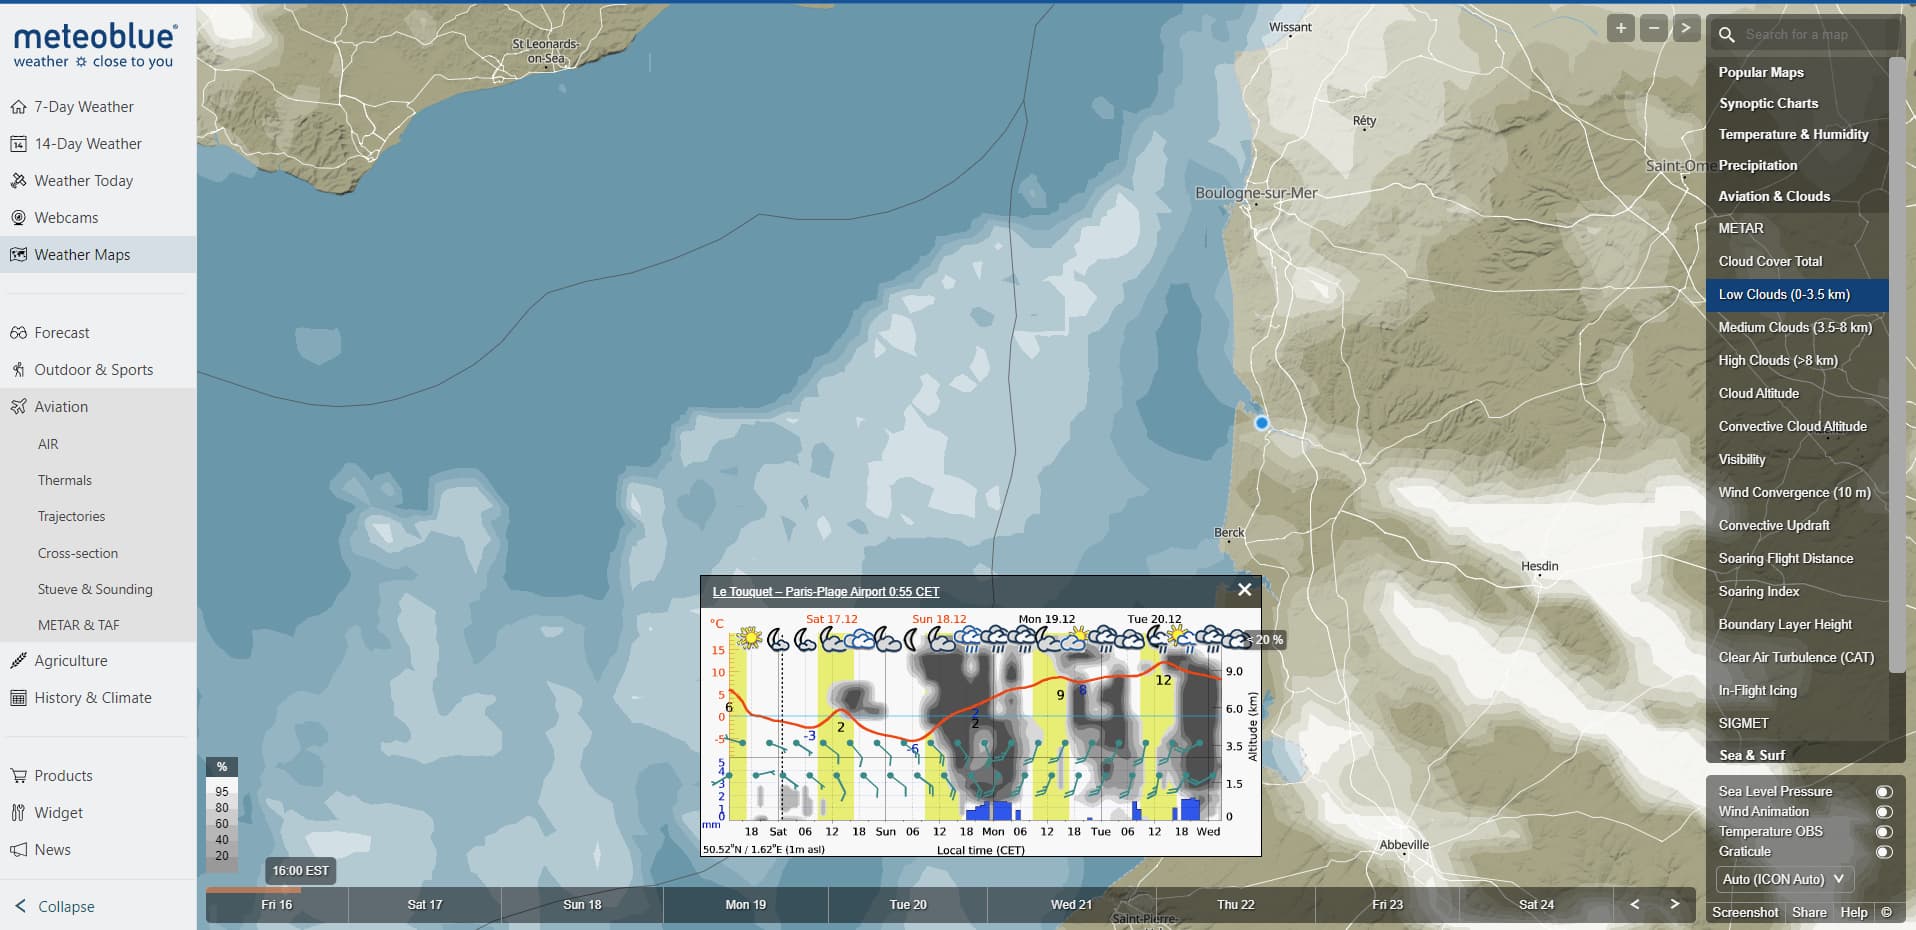Click the meteoblue logo
Viewport: 1916px width, 930px height.
click(96, 46)
